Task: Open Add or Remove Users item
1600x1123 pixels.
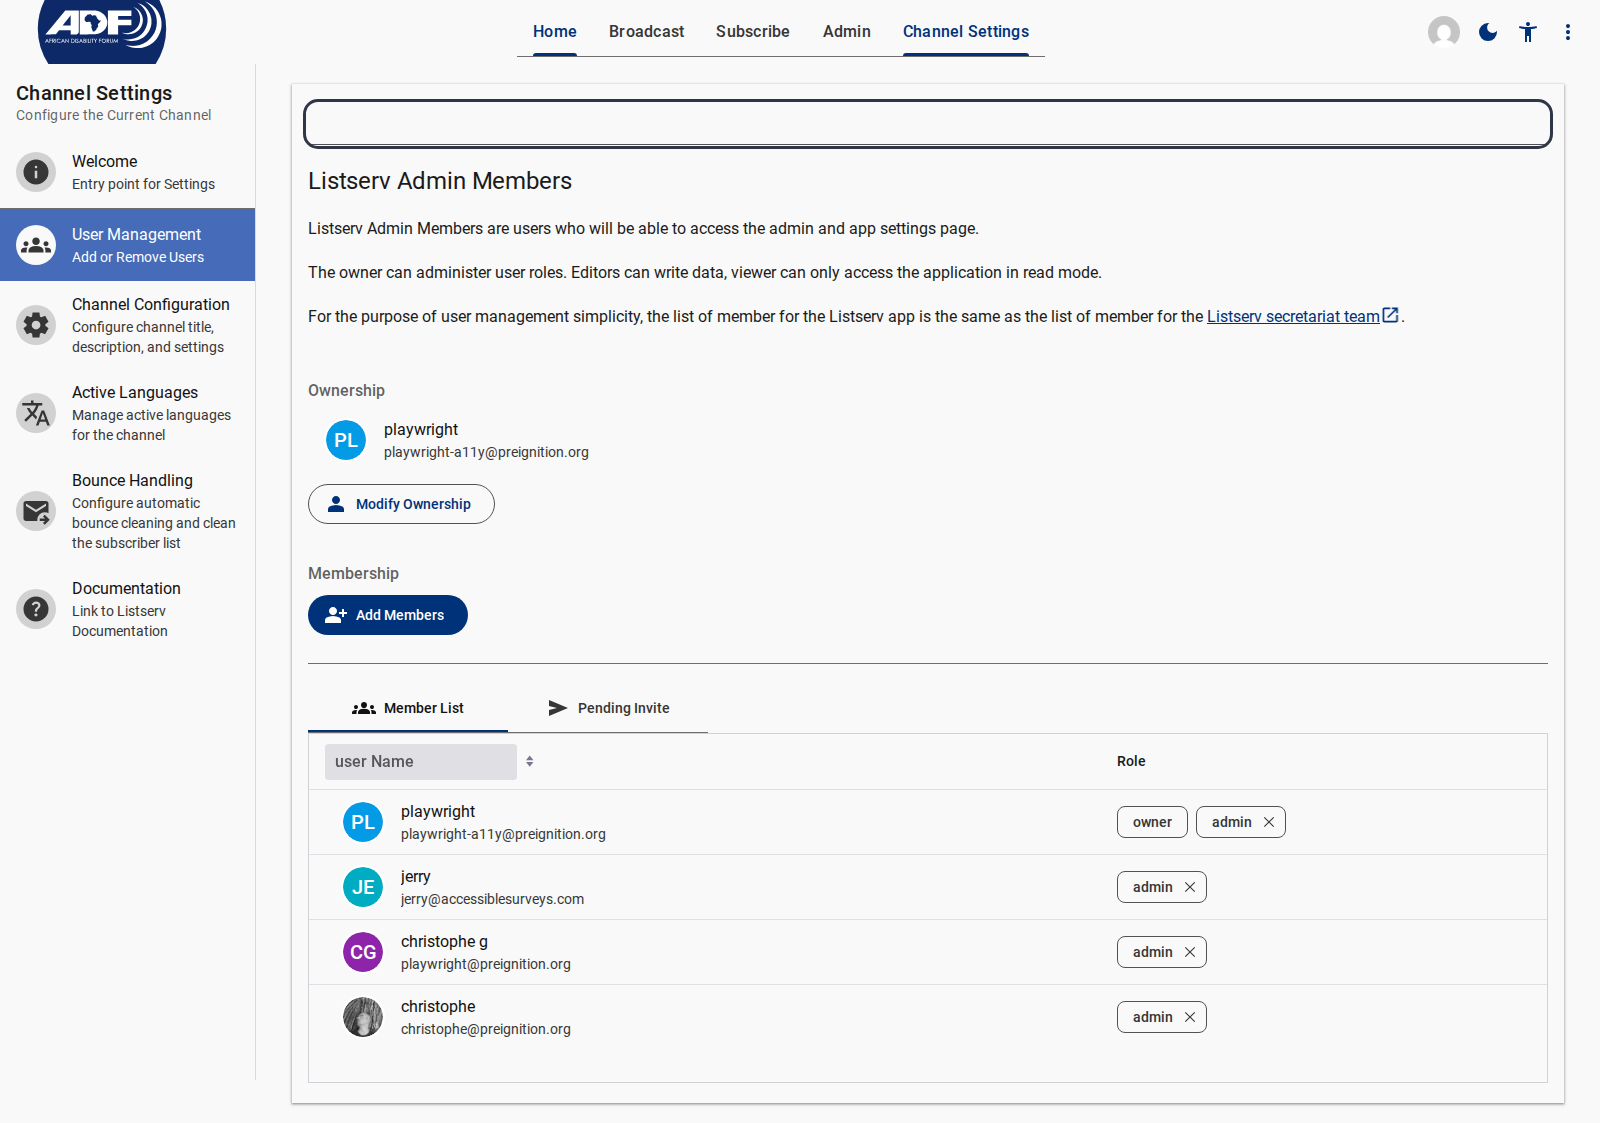Action: tap(128, 245)
